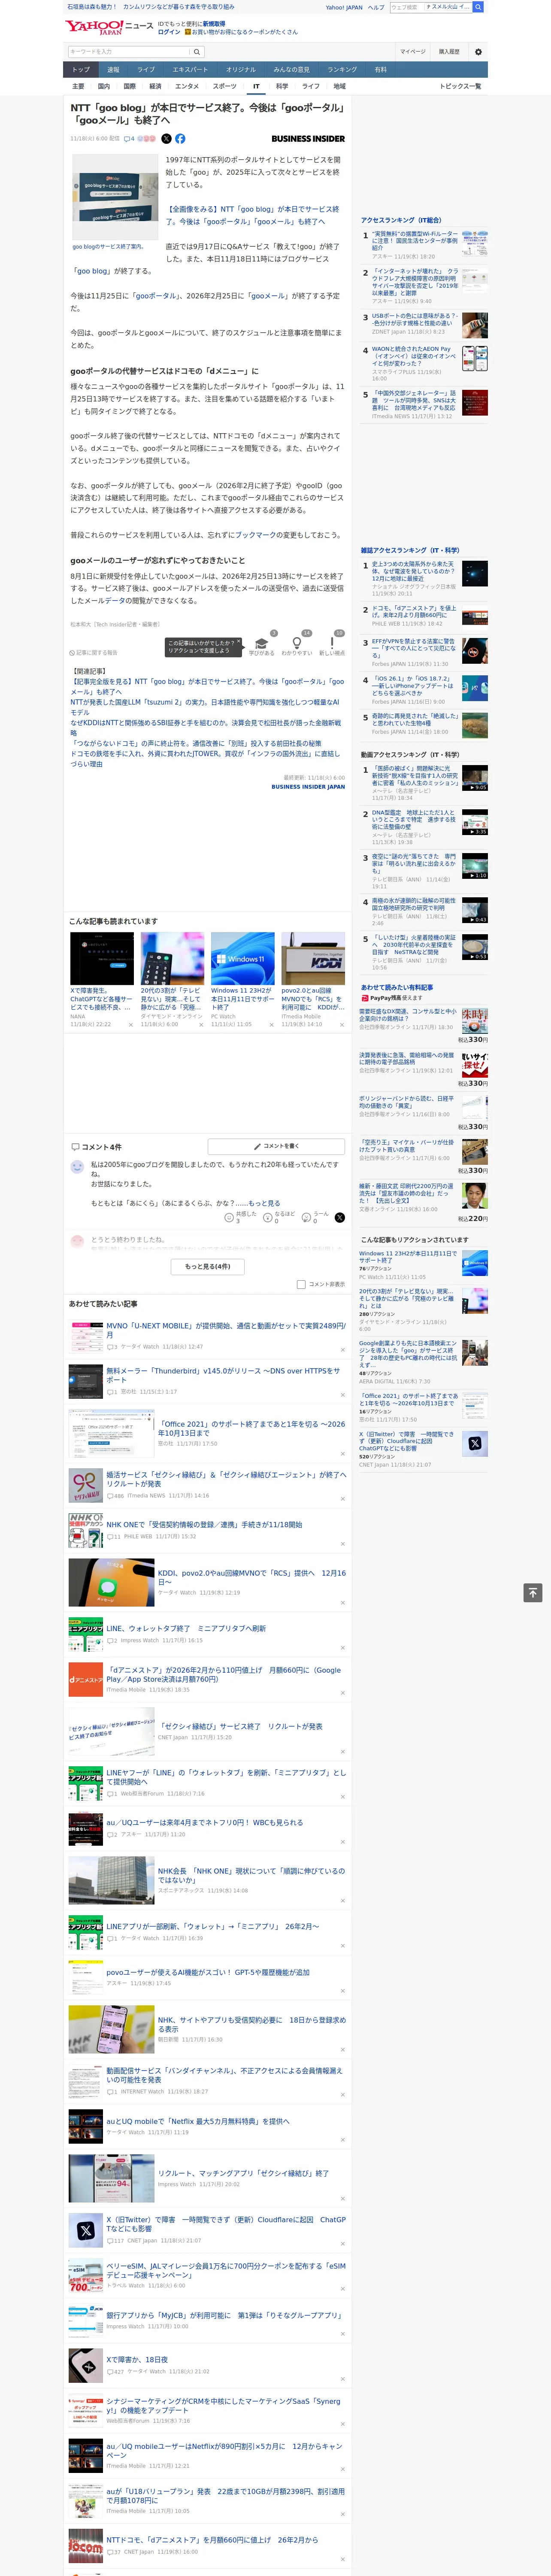Share the article on Facebook
This screenshot has height=2576, width=551.
(x=180, y=139)
